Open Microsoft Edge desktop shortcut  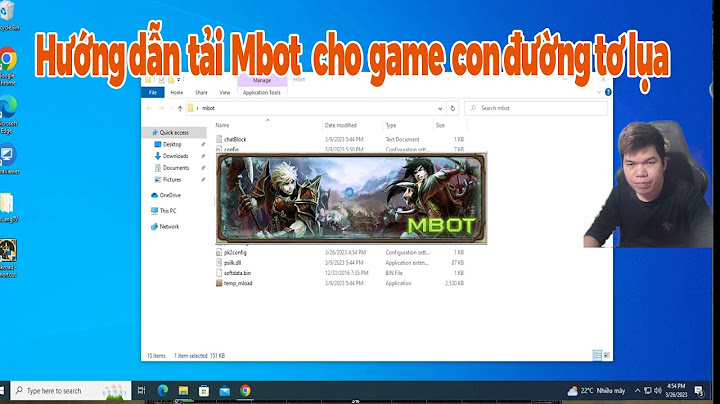click(x=7, y=114)
